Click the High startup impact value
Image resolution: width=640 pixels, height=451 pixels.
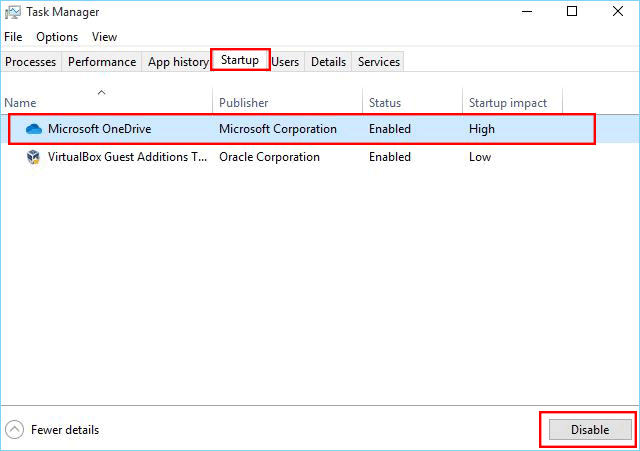(x=482, y=129)
